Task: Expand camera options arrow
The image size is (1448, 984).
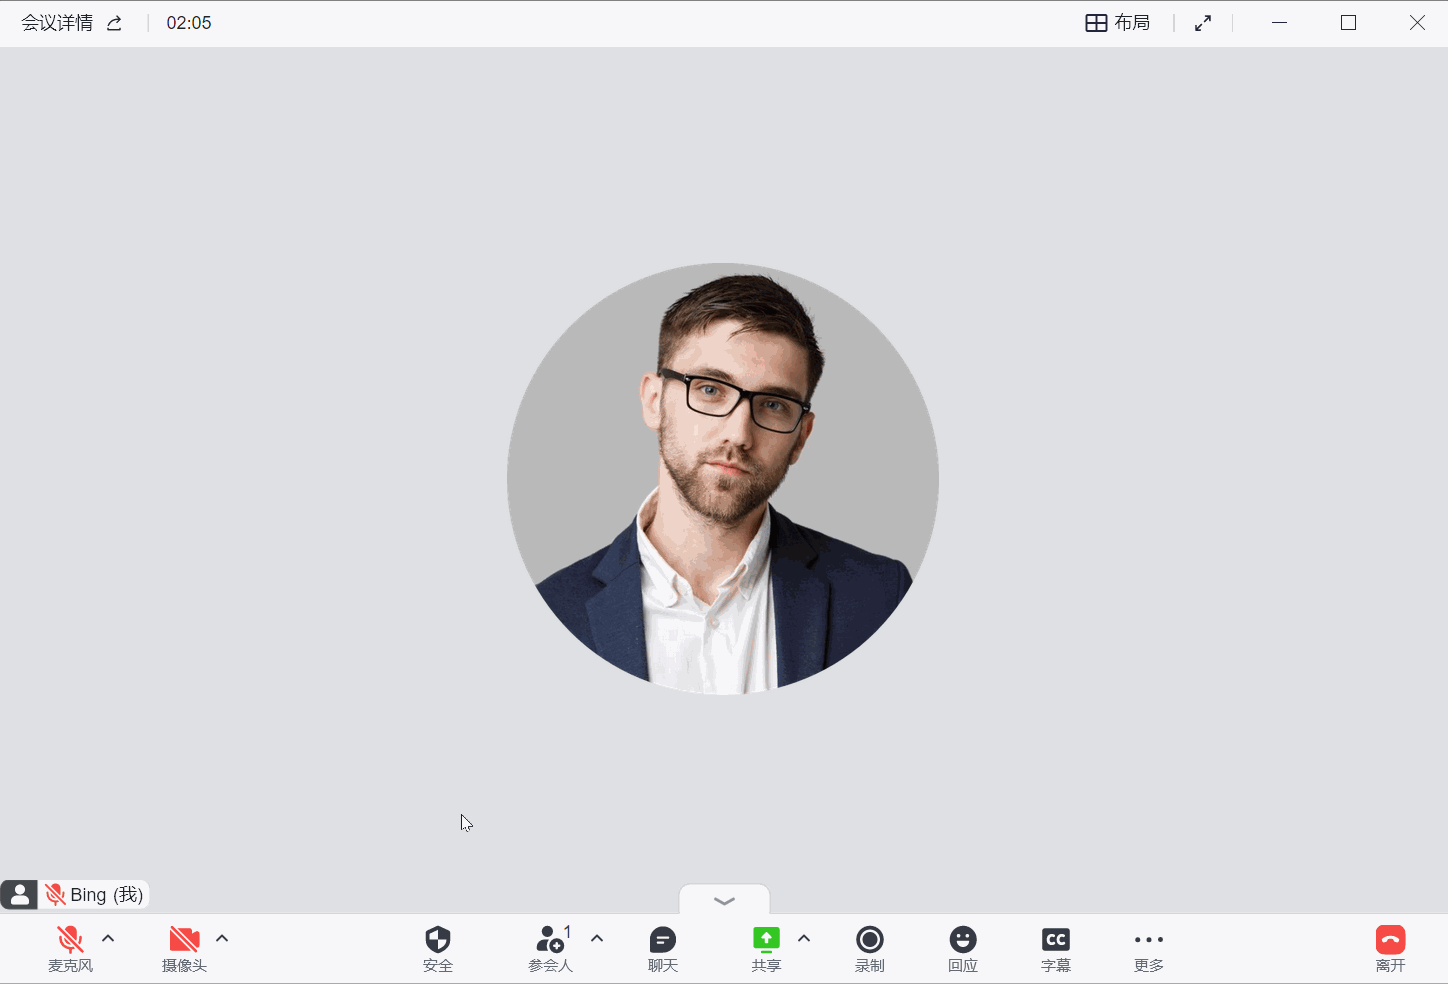Action: point(222,939)
